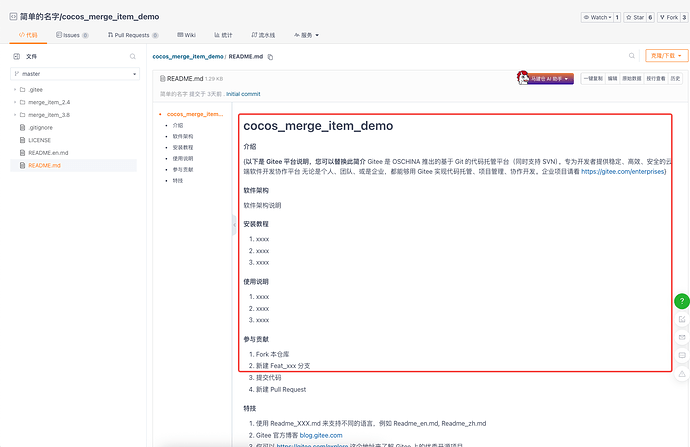
Task: Open the 马建仓 AI 助手 dropdown
Action: click(x=550, y=79)
